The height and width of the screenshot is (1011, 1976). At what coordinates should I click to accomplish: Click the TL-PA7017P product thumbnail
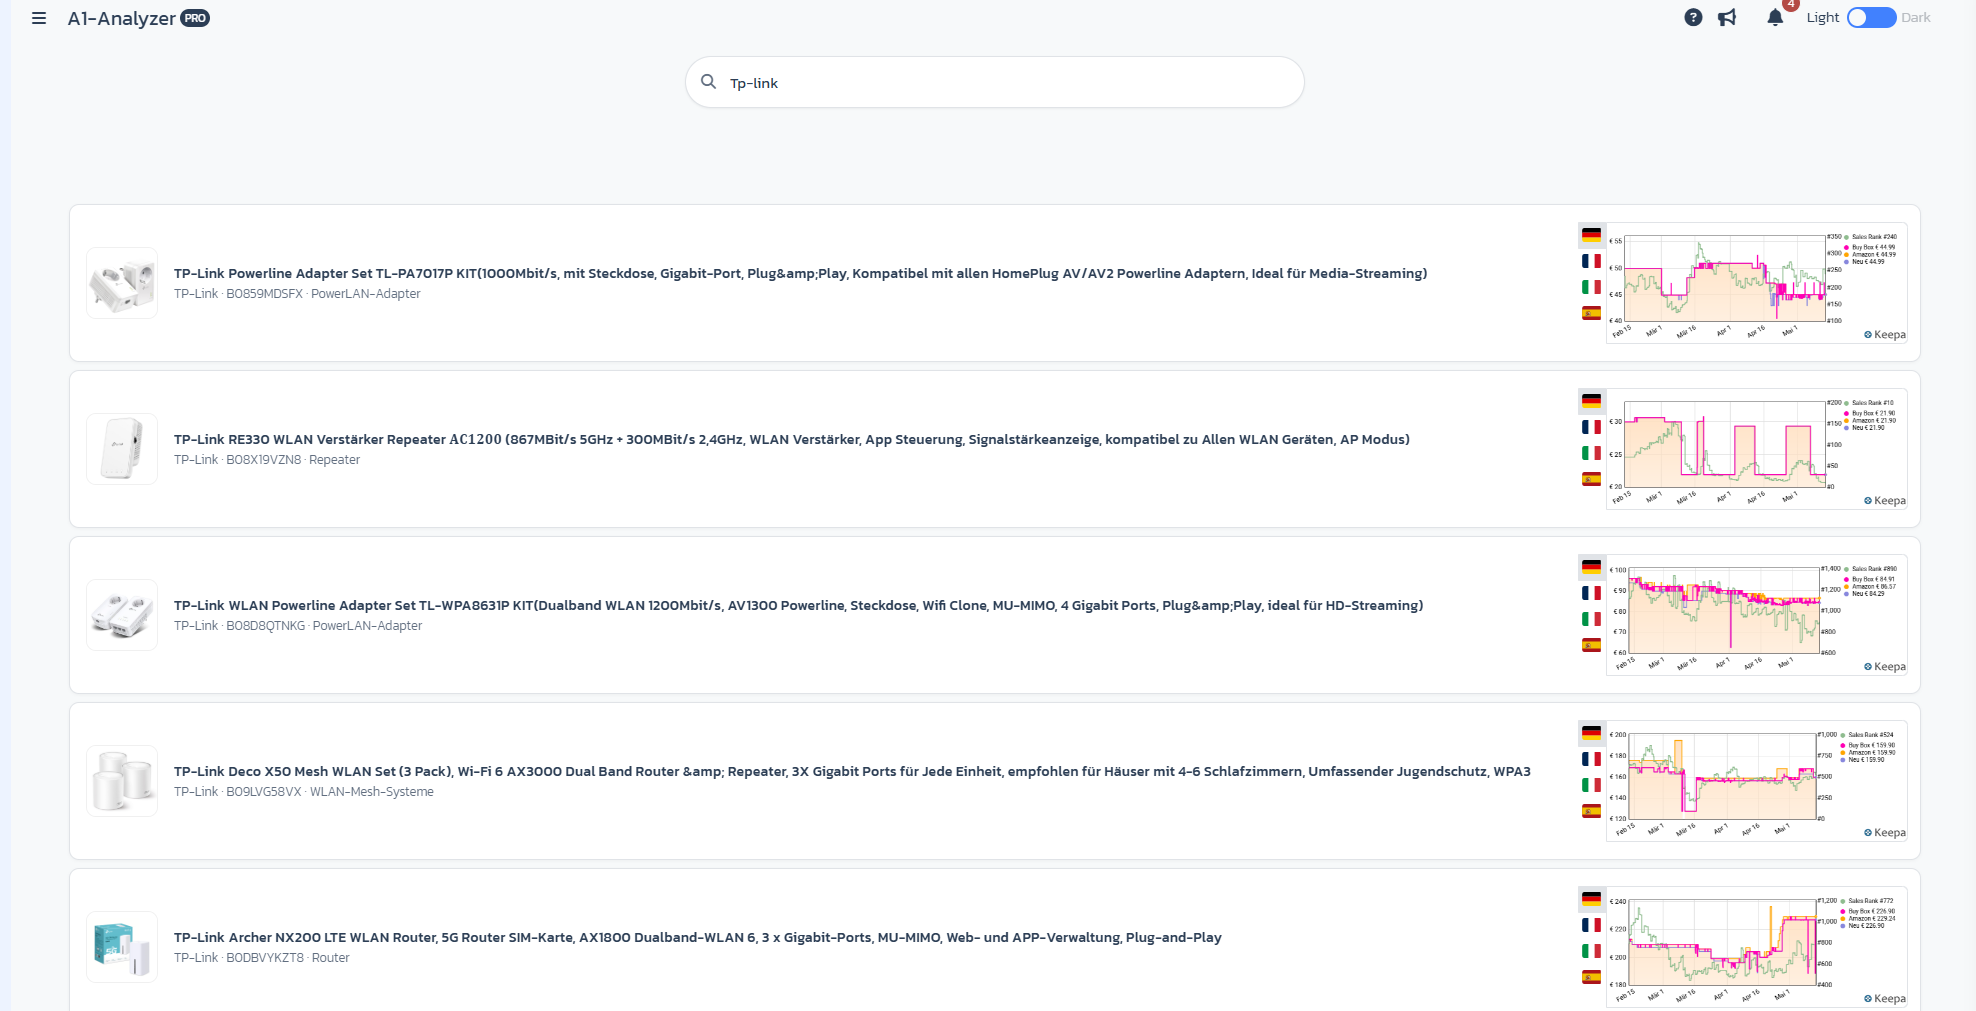[x=122, y=283]
